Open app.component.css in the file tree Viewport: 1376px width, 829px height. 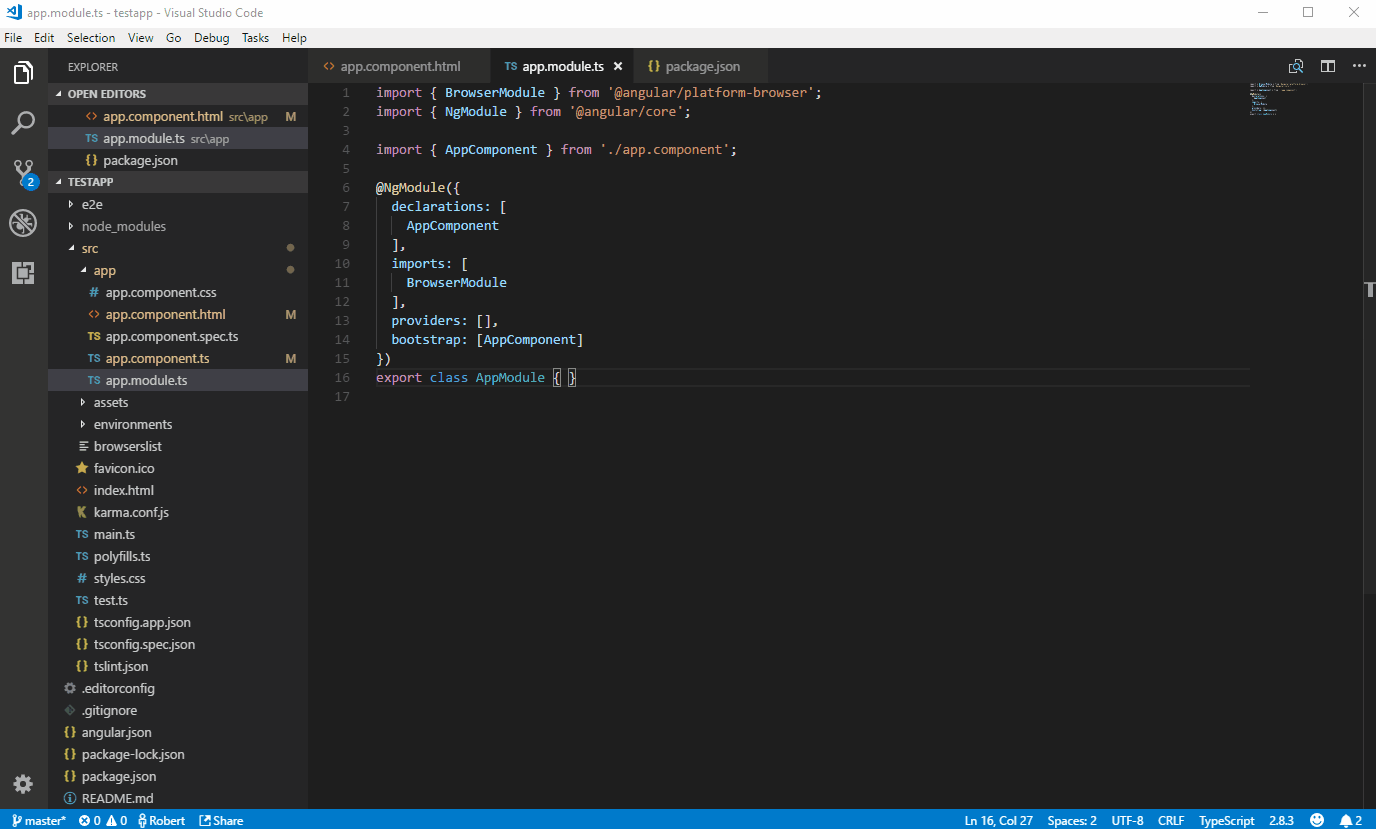pos(178,292)
